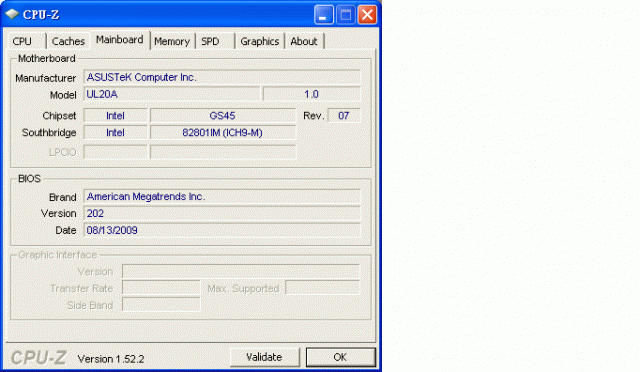640x372 pixels.
Task: Click the BIOS Version value 202
Action: click(222, 213)
